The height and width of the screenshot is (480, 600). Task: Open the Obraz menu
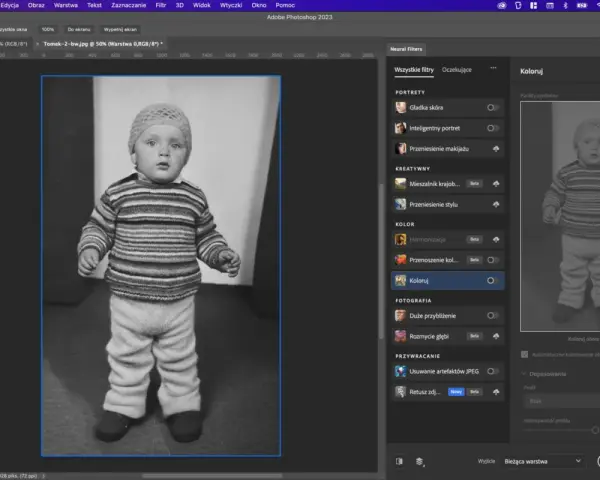(36, 5)
